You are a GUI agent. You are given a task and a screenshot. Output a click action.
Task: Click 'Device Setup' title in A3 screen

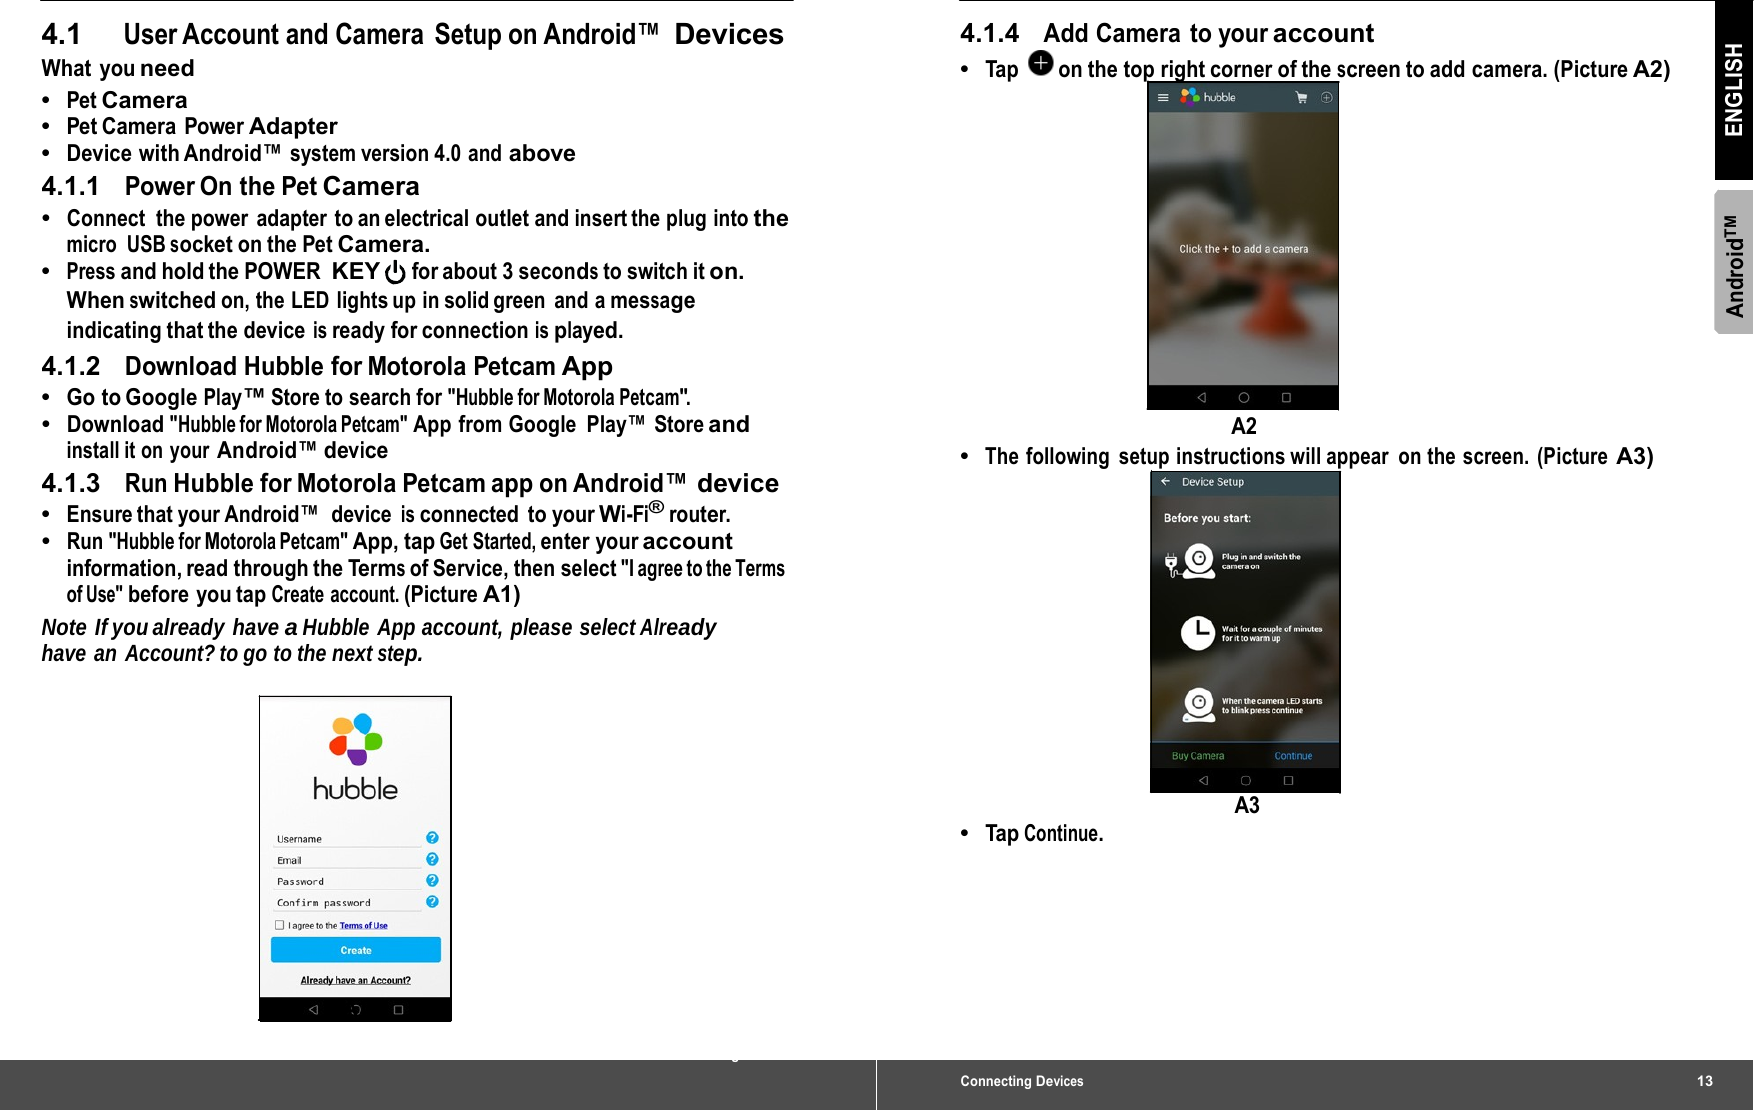1213,481
